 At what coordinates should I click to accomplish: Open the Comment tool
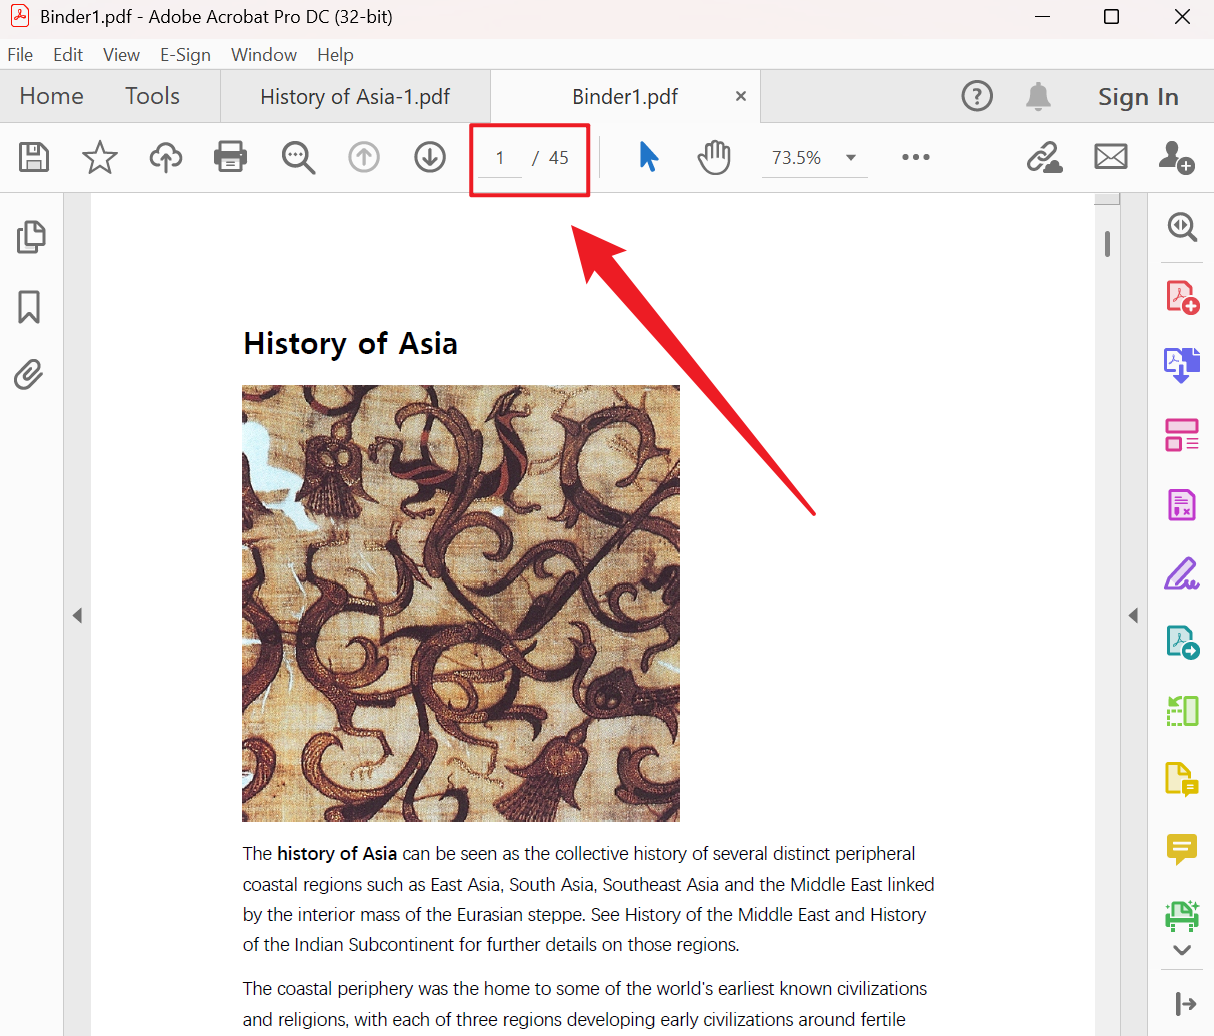pos(1182,850)
